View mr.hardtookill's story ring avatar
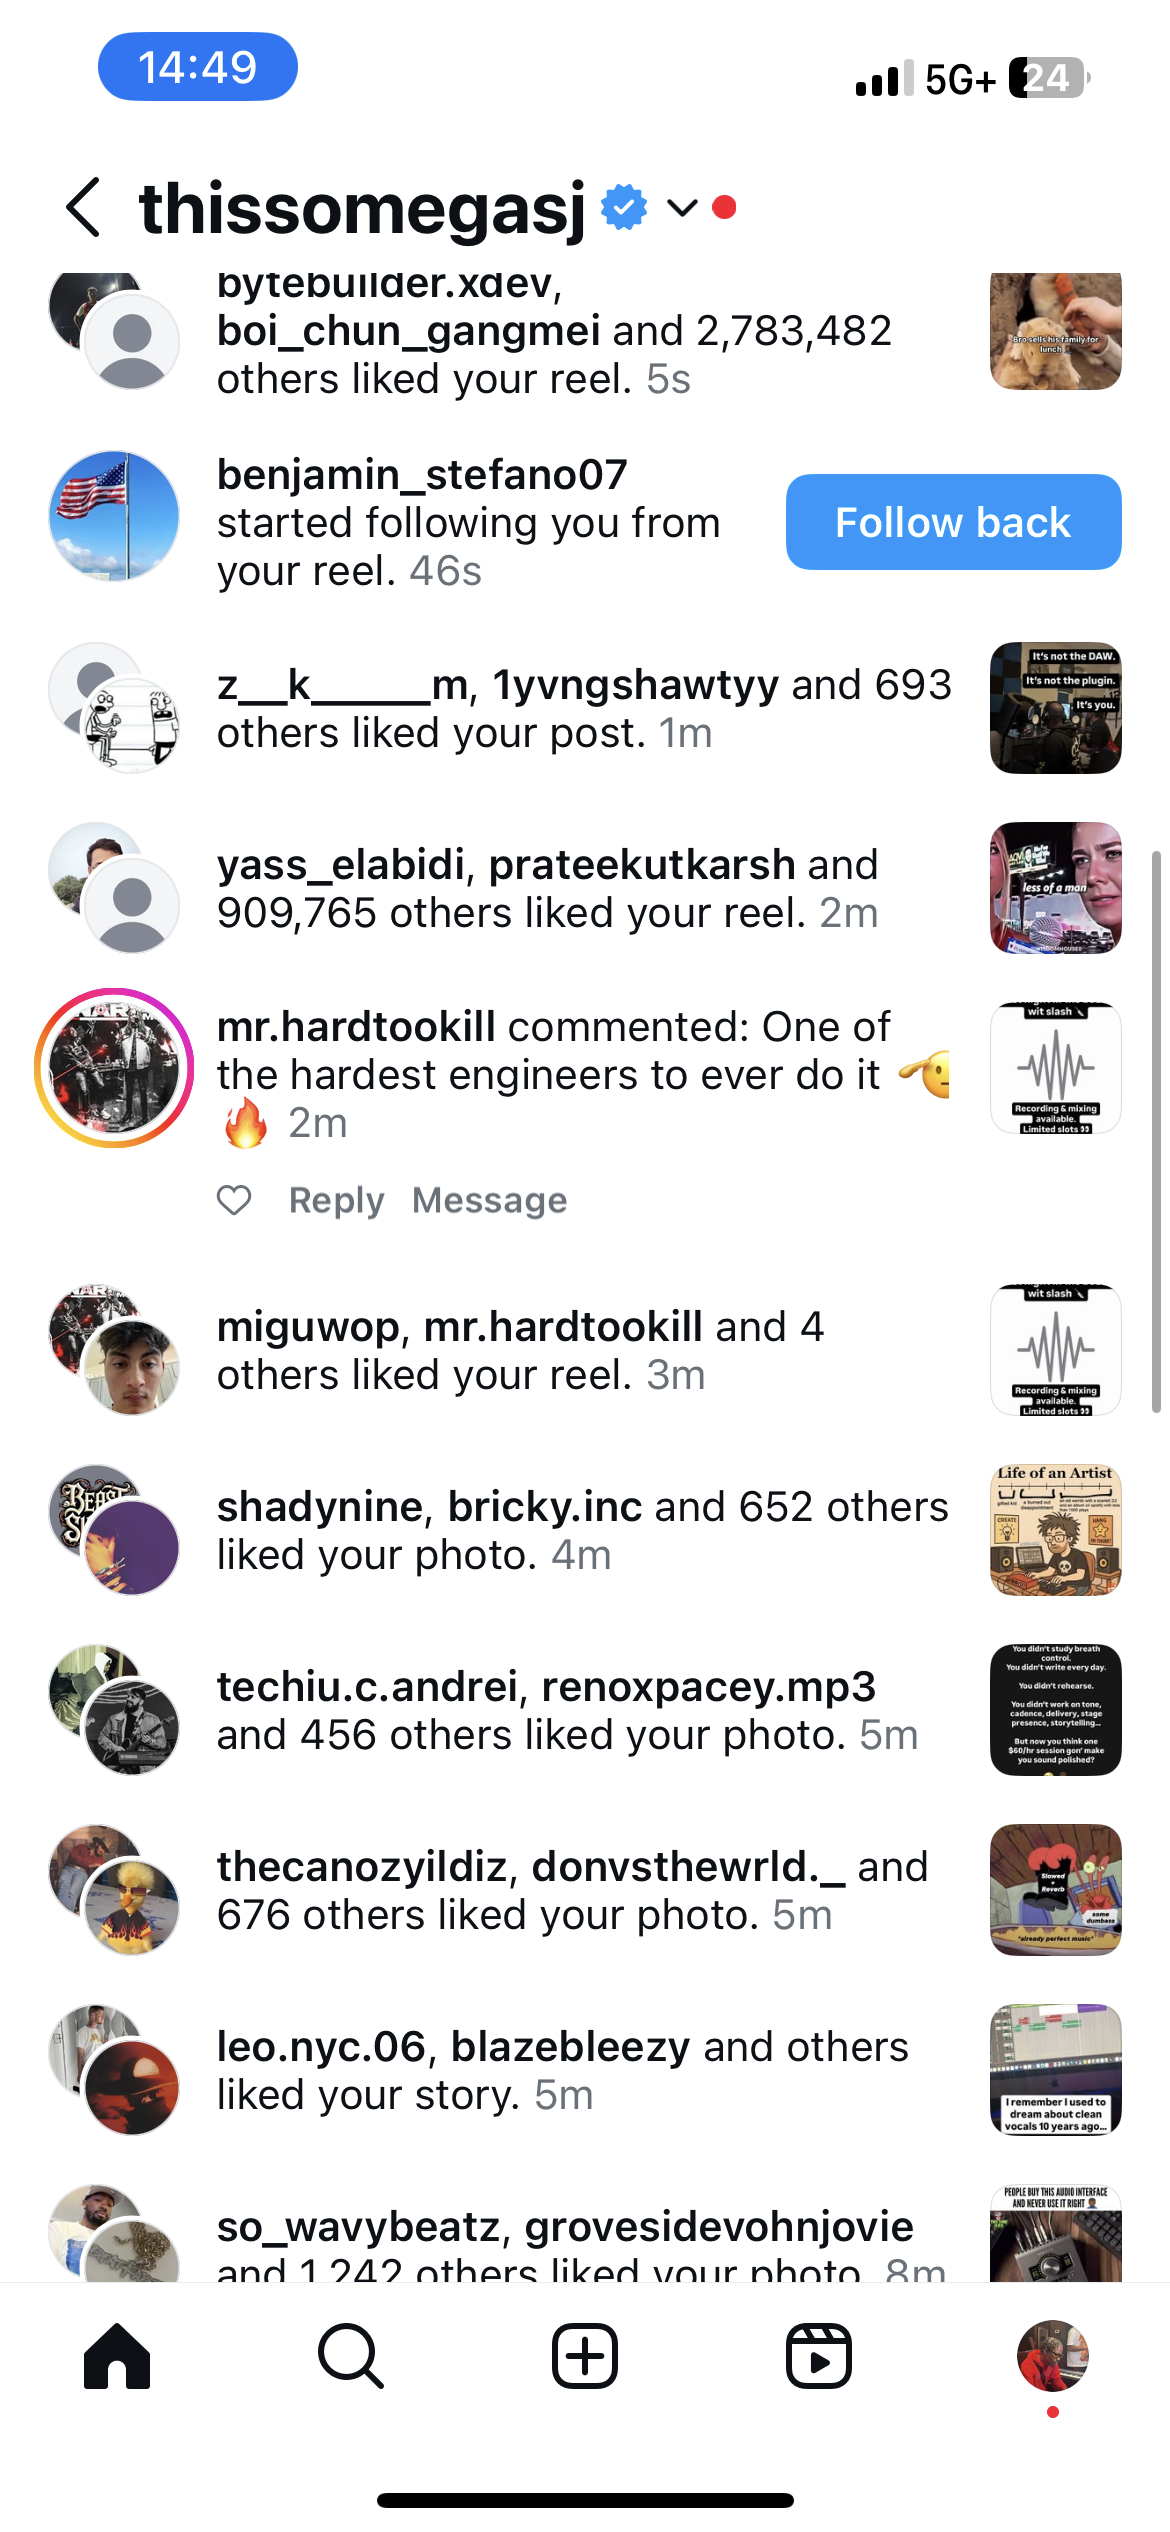Screen dimensions: 1170x2532 [x=114, y=1068]
